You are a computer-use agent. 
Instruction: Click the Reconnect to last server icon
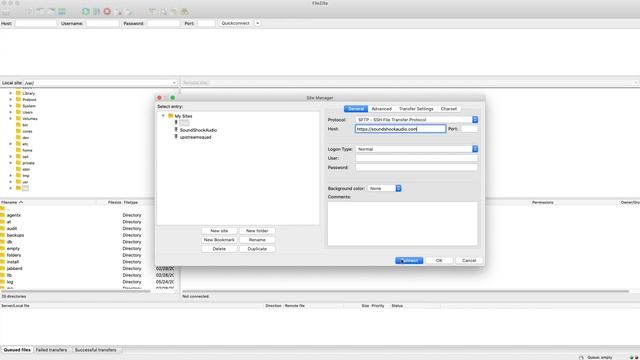129,12
